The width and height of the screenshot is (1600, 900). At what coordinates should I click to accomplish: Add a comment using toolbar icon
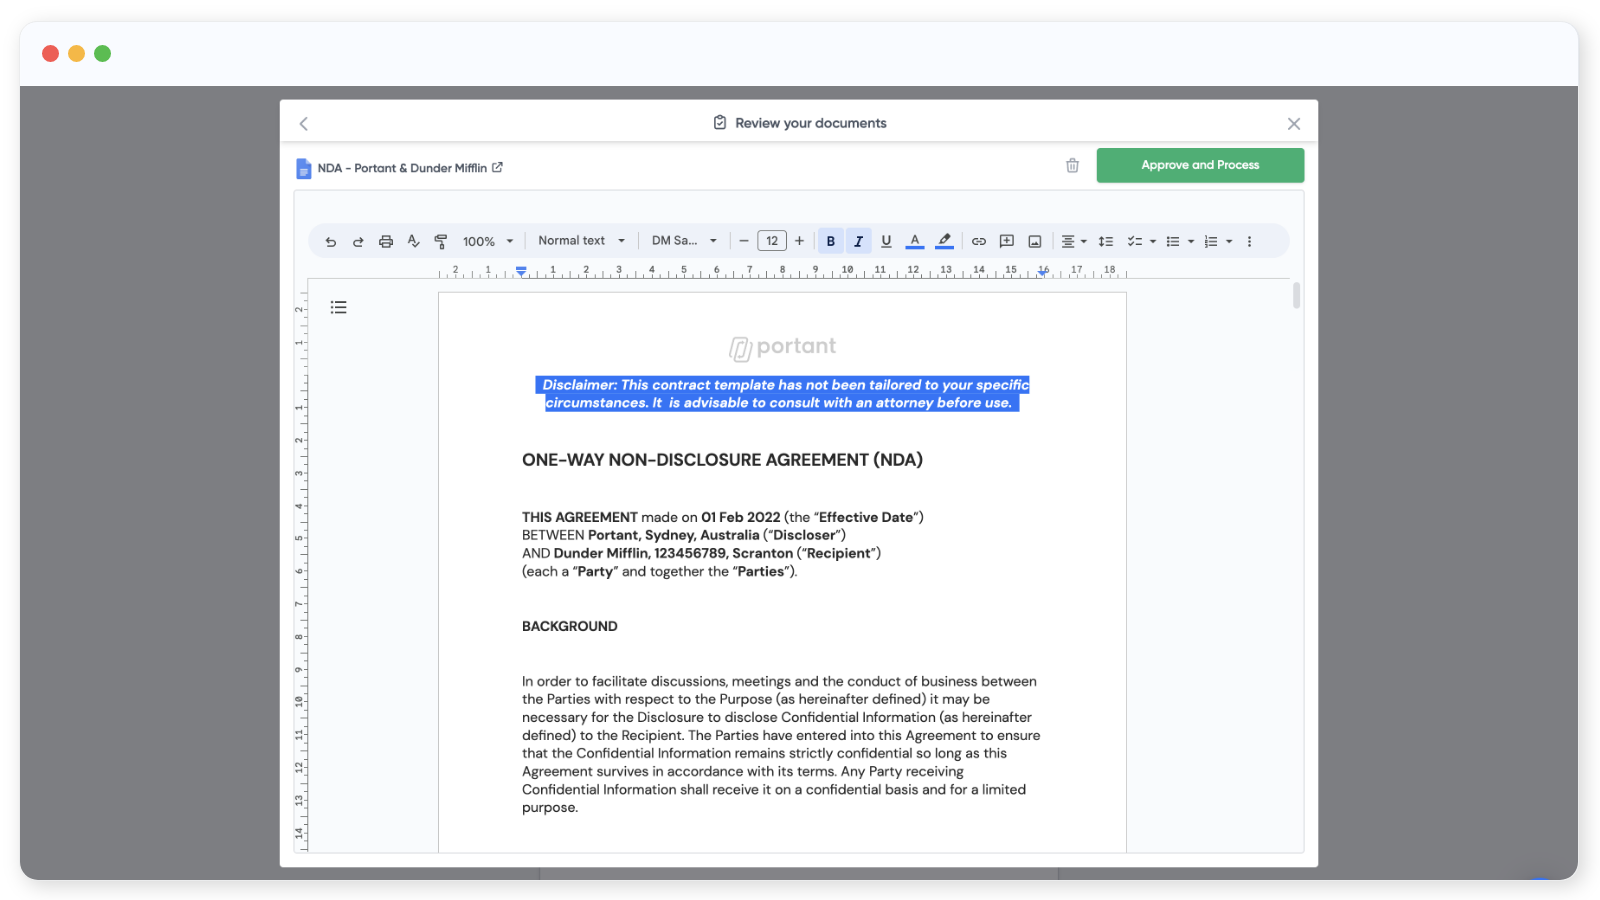pyautogui.click(x=1007, y=242)
